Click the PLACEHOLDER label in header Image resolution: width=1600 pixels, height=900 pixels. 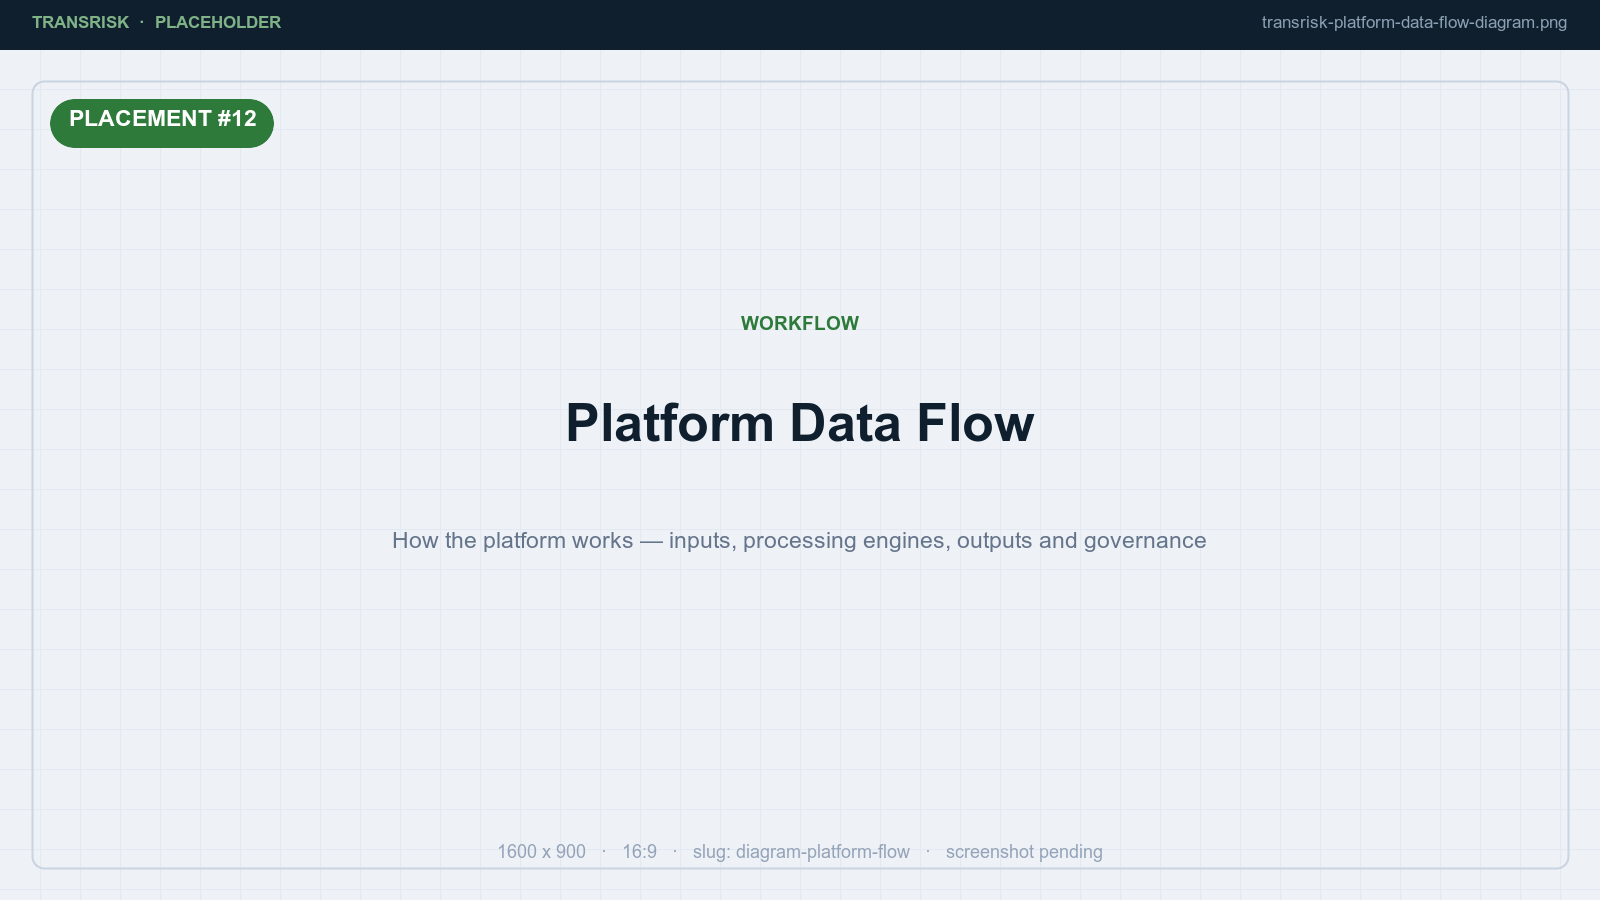tap(218, 22)
